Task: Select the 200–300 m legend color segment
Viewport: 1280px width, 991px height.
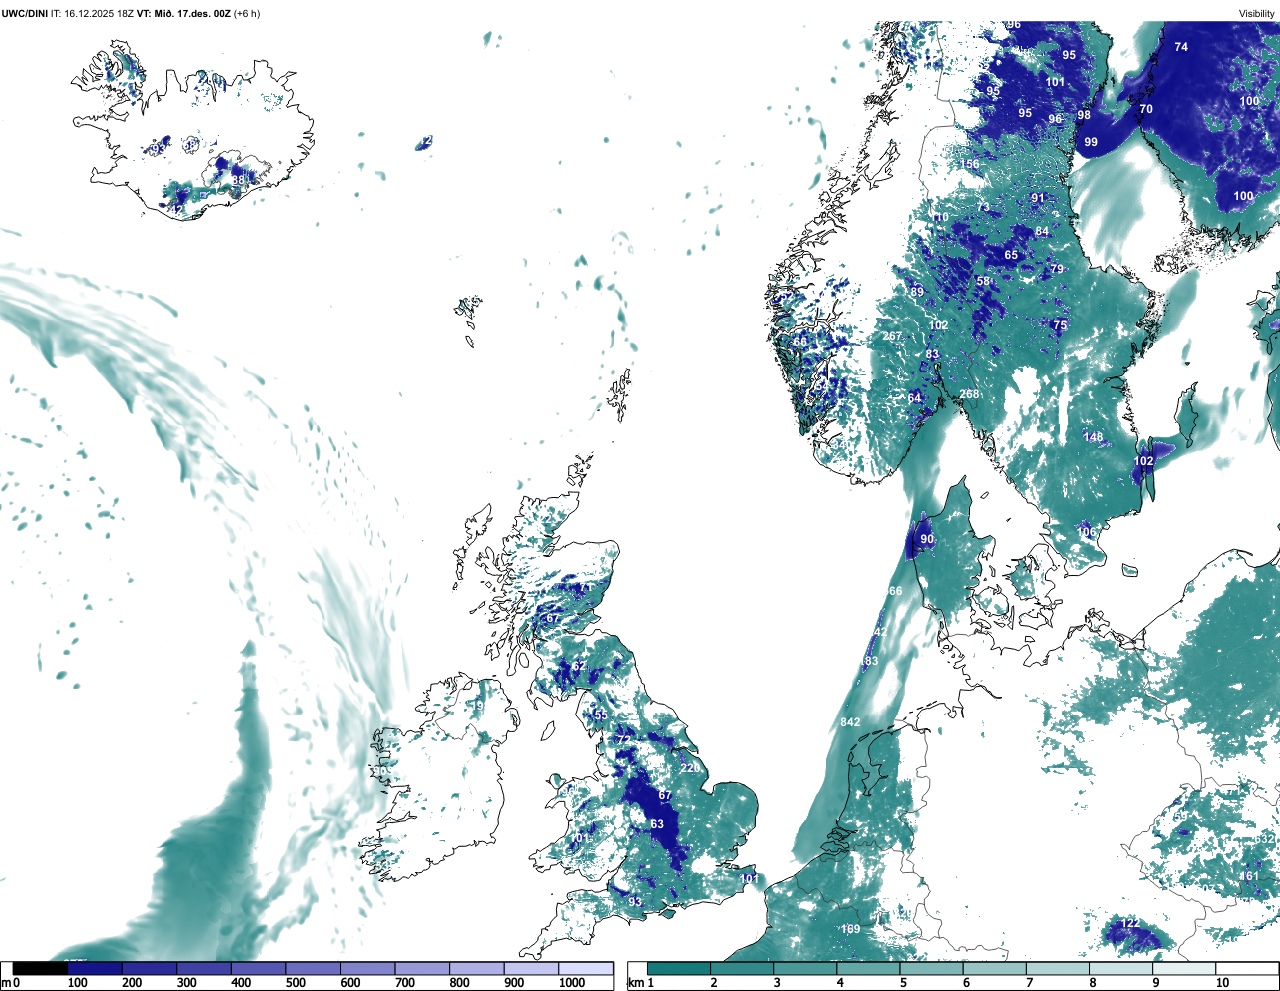Action: pyautogui.click(x=149, y=968)
